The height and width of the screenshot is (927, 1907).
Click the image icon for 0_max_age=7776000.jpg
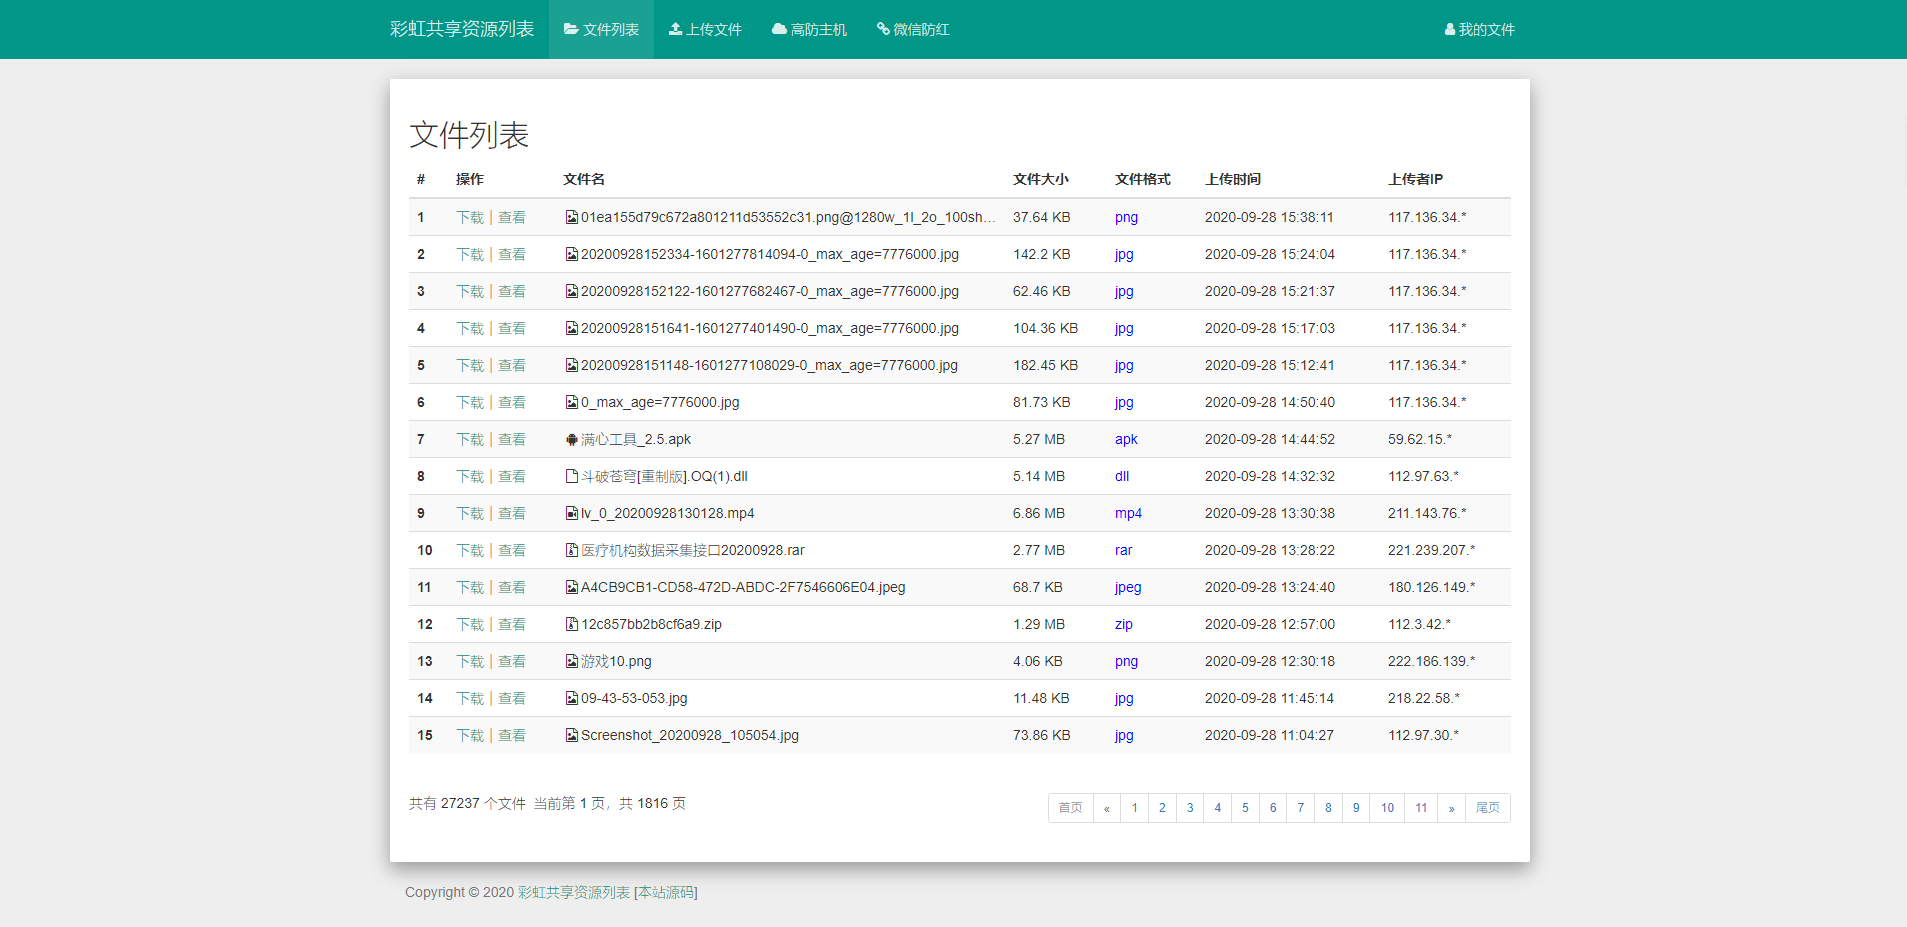tap(571, 402)
